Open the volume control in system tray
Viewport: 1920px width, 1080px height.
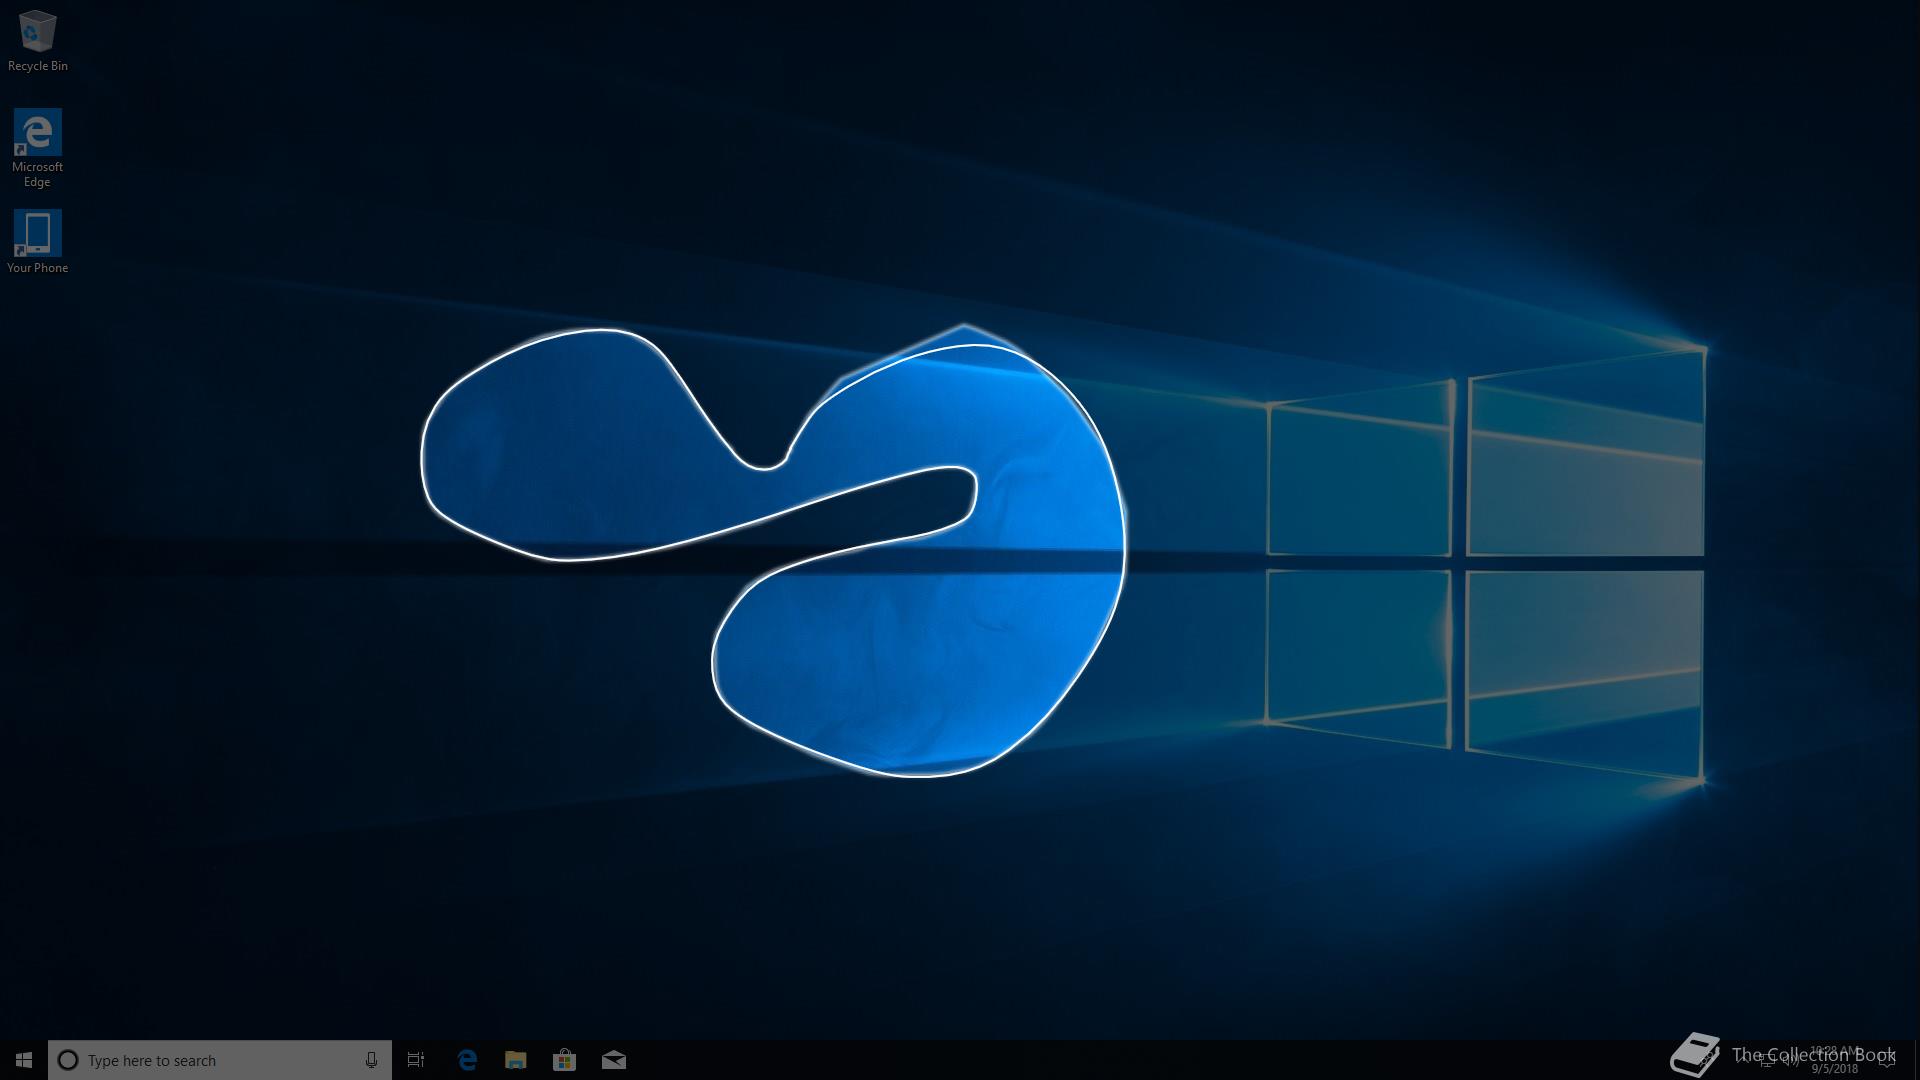[x=1791, y=1061]
